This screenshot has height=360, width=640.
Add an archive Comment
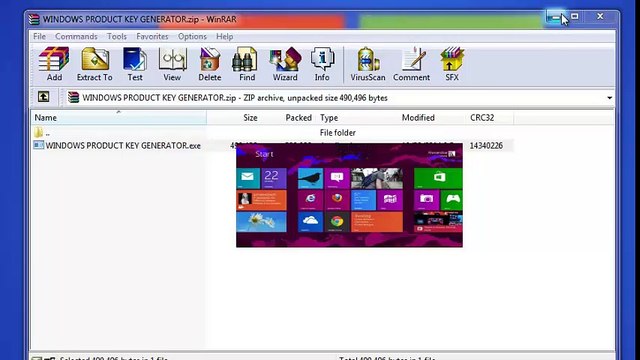[x=411, y=64]
